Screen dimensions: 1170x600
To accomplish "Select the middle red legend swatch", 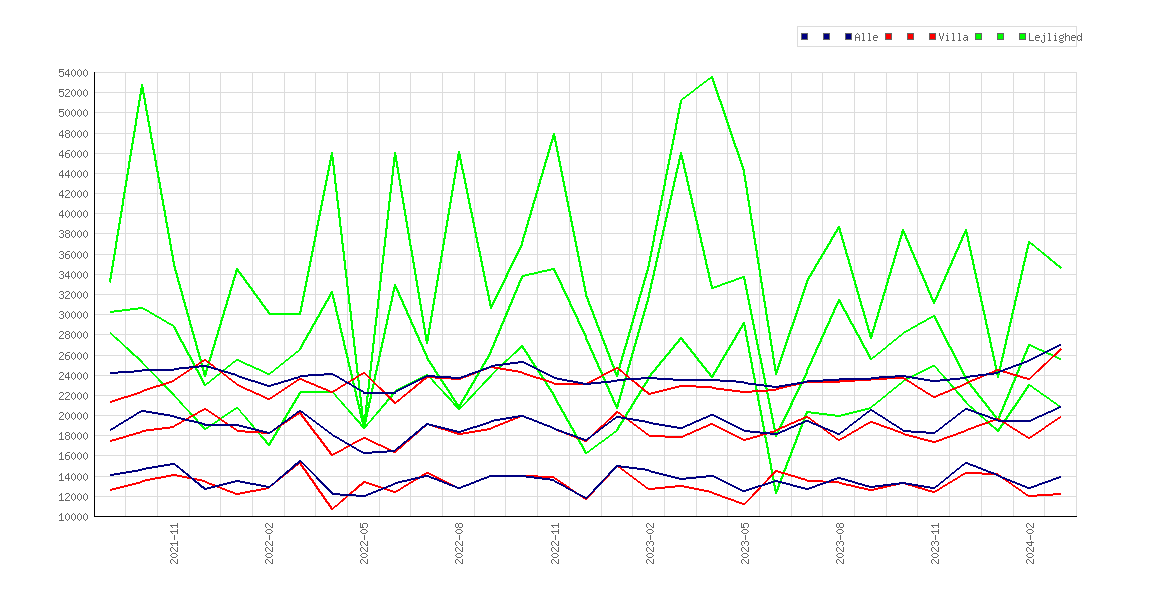I will pos(910,37).
